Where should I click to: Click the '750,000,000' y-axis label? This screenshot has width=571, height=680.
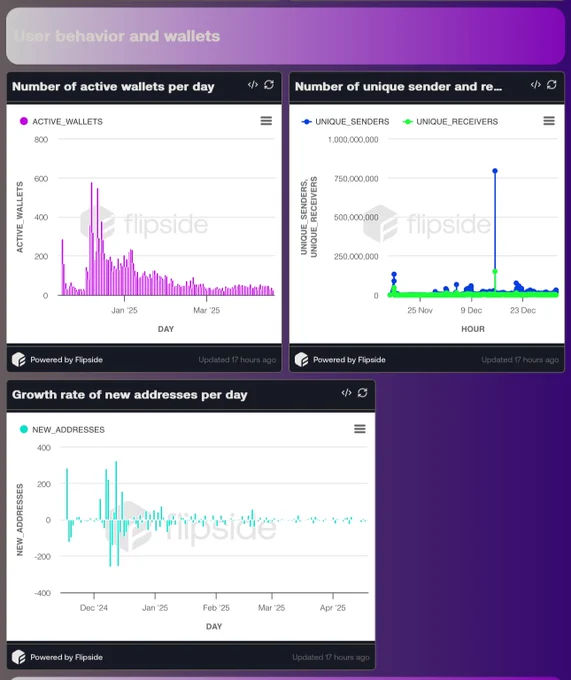pos(356,178)
